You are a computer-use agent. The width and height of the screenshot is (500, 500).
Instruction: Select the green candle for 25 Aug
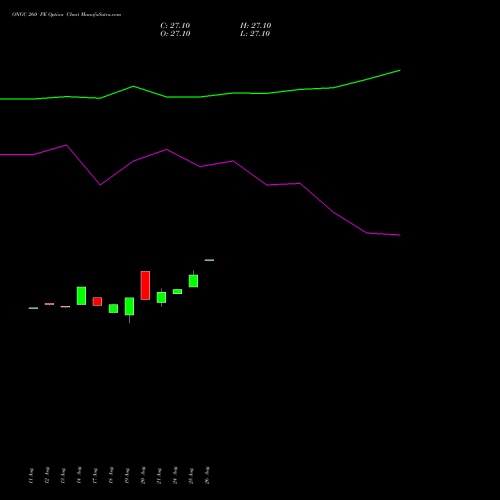(x=193, y=281)
